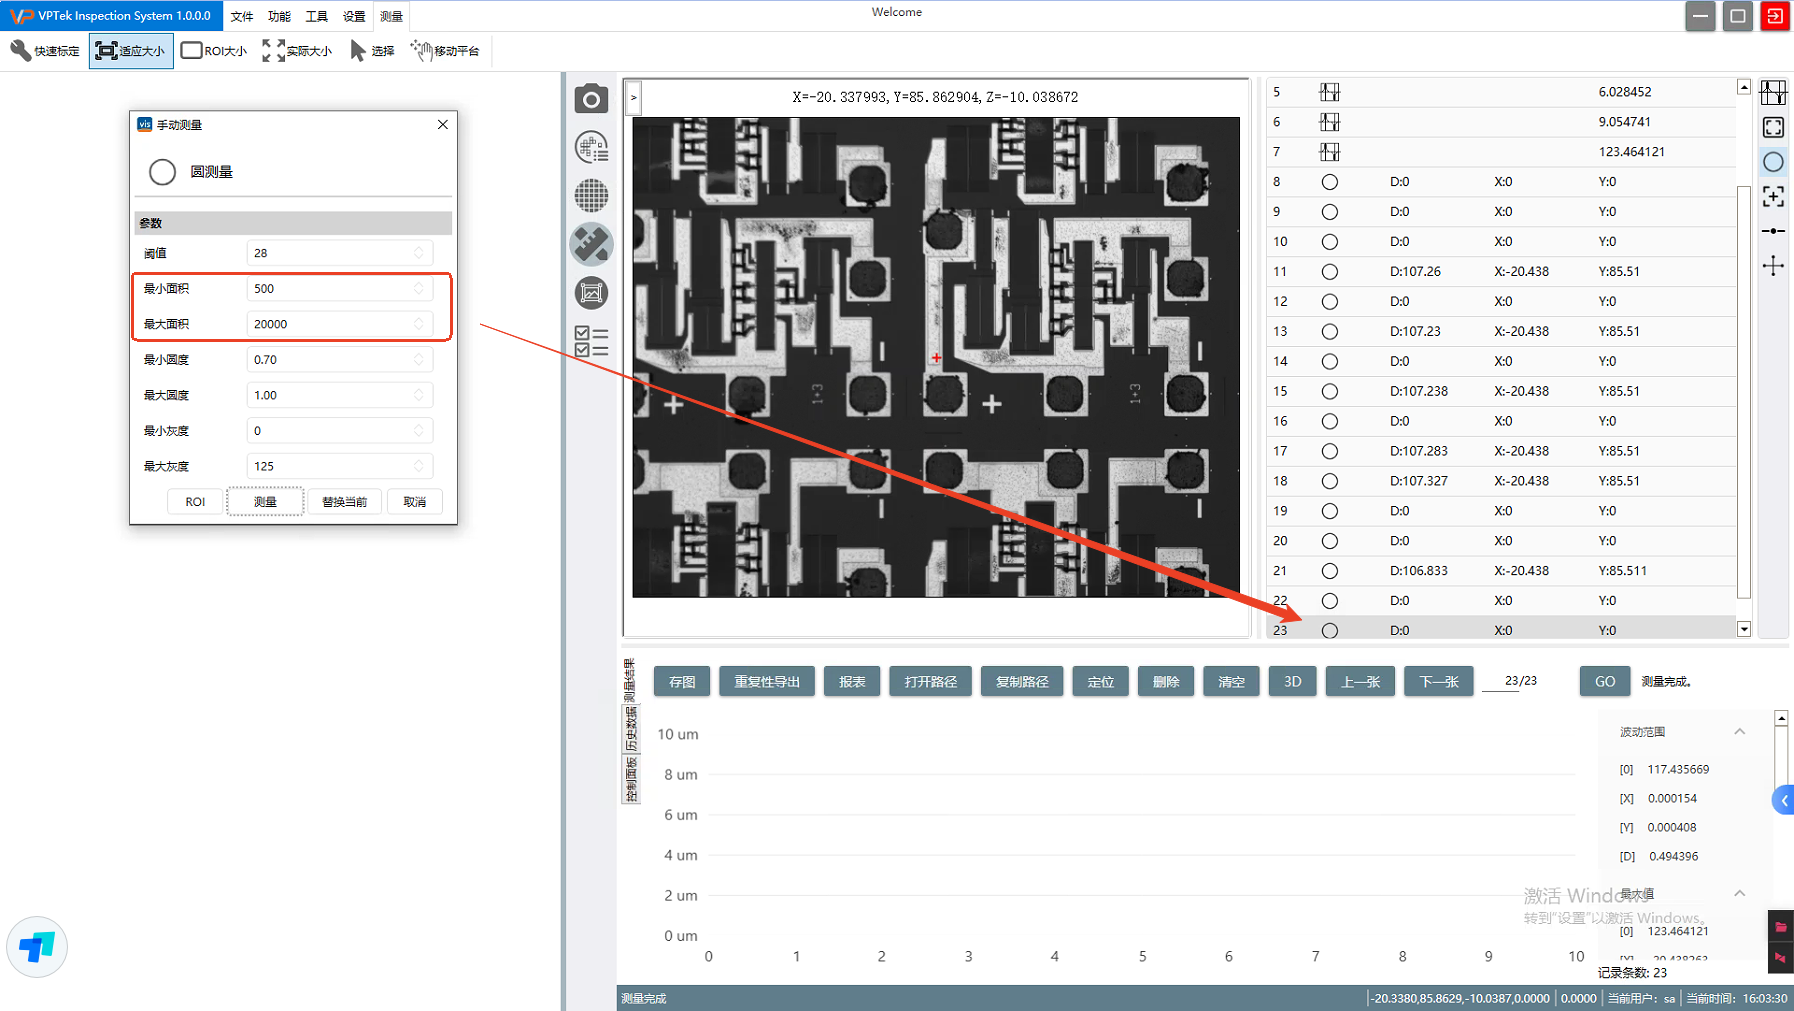Open the 功能 menu
The height and width of the screenshot is (1011, 1794).
(x=279, y=16)
